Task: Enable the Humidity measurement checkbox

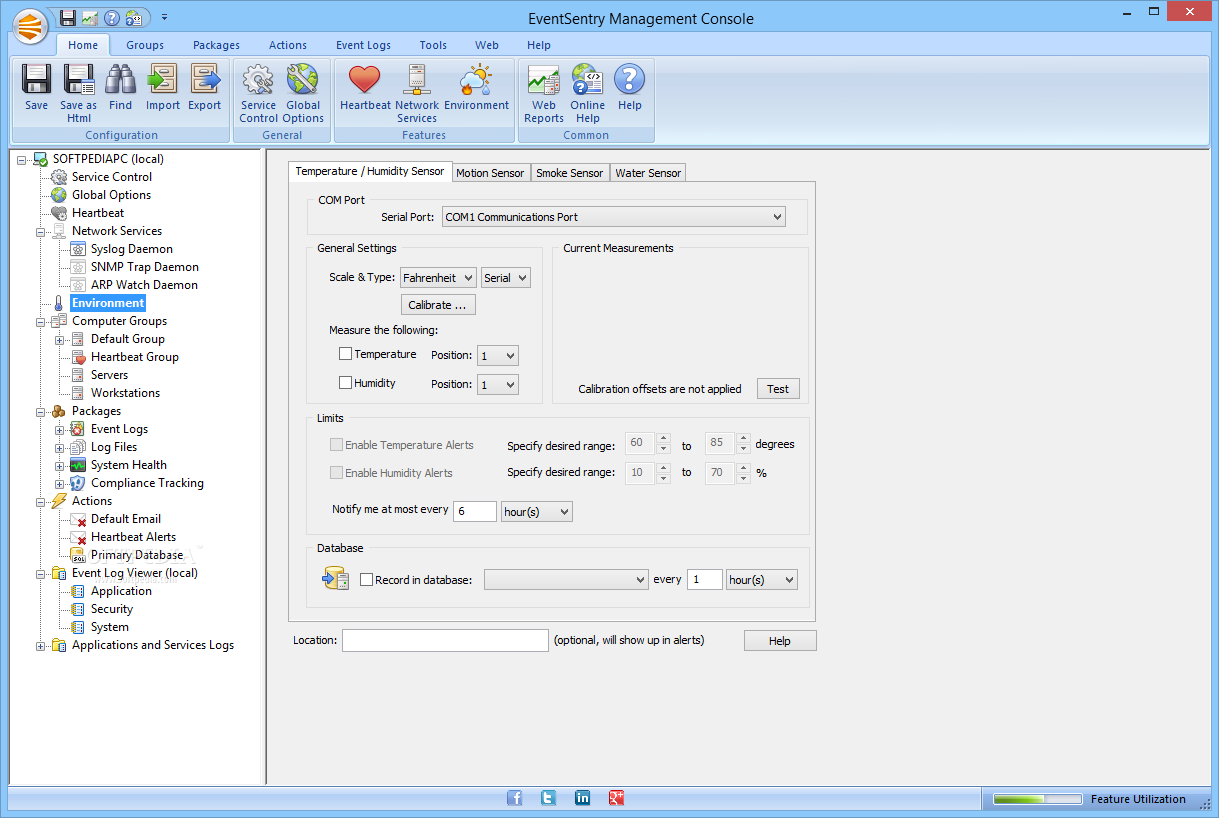Action: (346, 382)
